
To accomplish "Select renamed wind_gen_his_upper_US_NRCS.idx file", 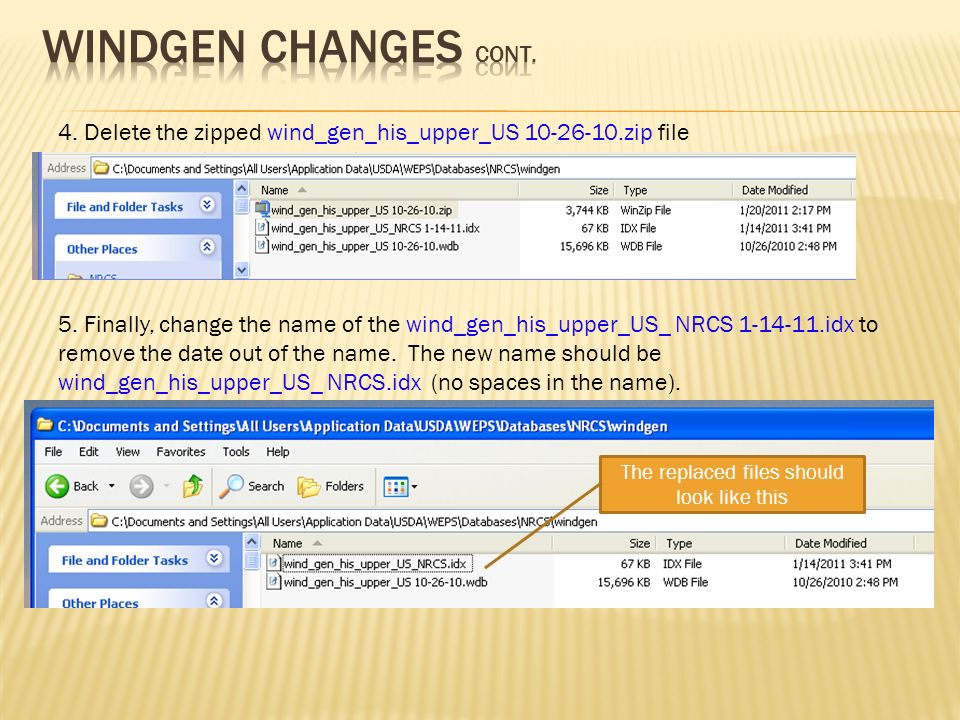I will click(x=375, y=563).
